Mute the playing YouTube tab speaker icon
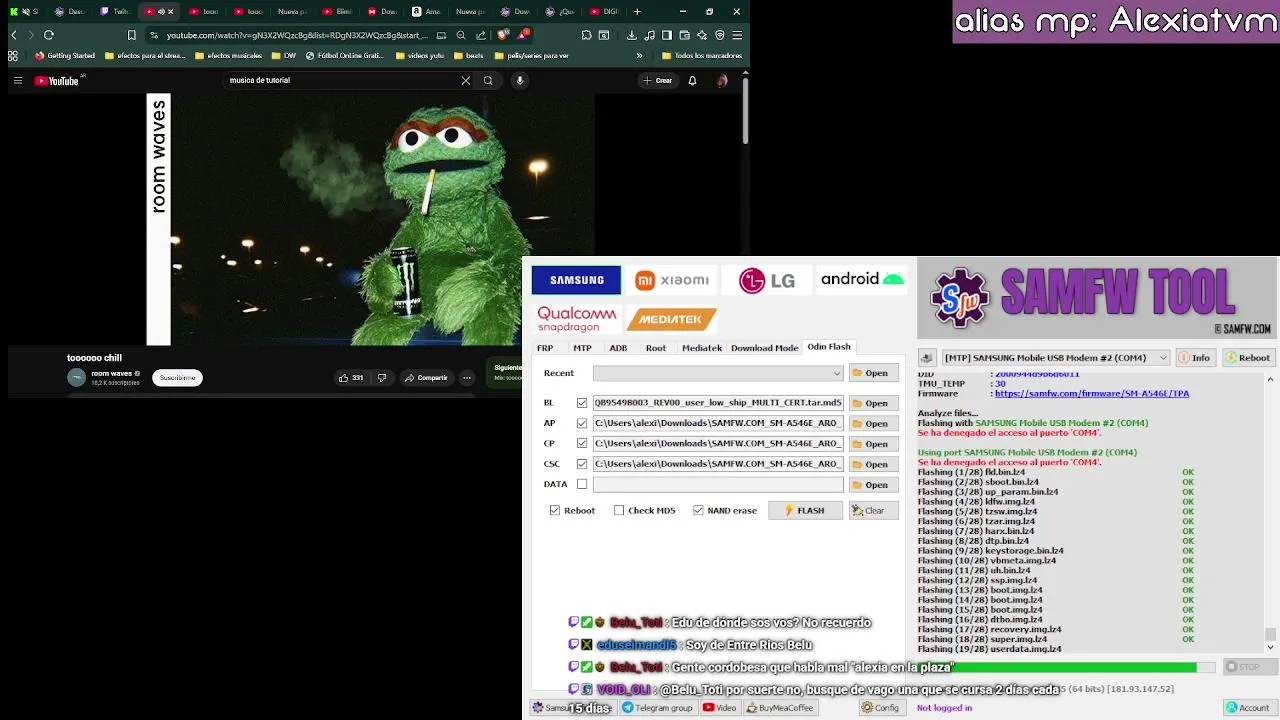This screenshot has width=1280, height=720. pyautogui.click(x=161, y=12)
